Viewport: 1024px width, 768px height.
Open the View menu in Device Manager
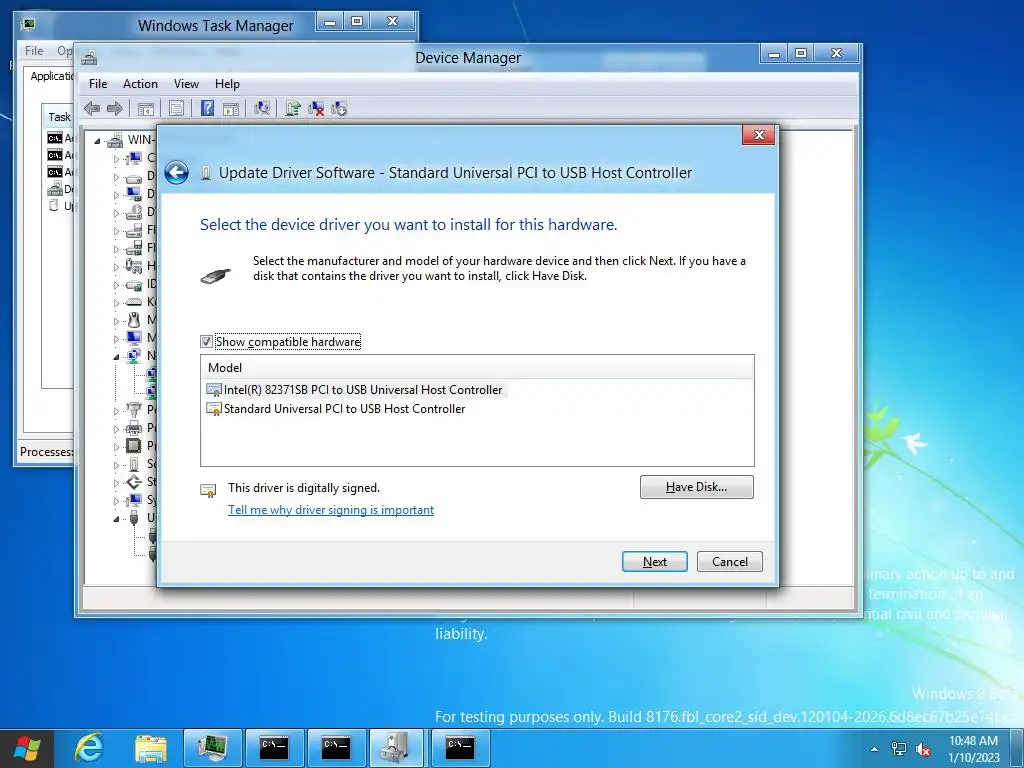186,84
